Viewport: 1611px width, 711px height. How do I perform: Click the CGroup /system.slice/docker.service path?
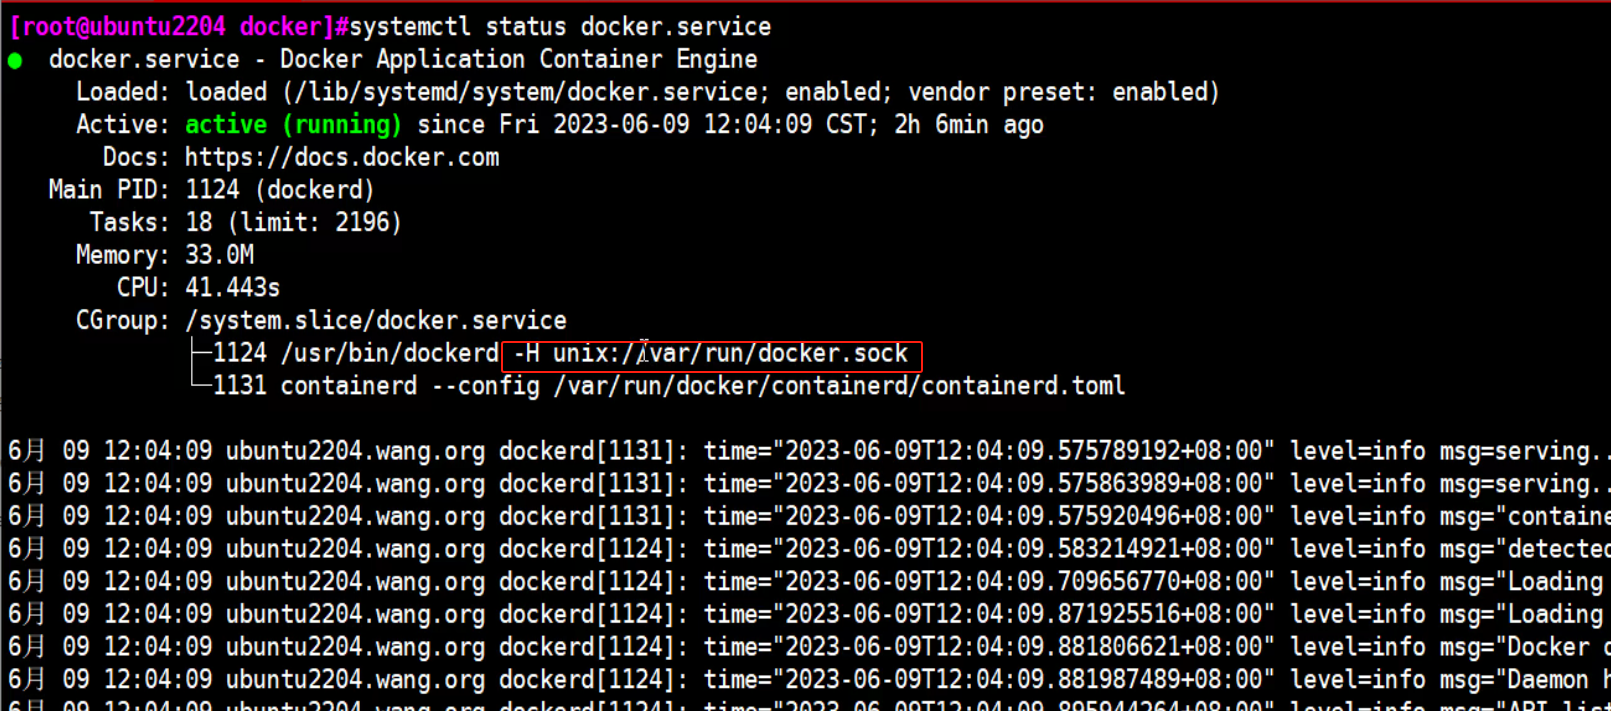click(376, 321)
